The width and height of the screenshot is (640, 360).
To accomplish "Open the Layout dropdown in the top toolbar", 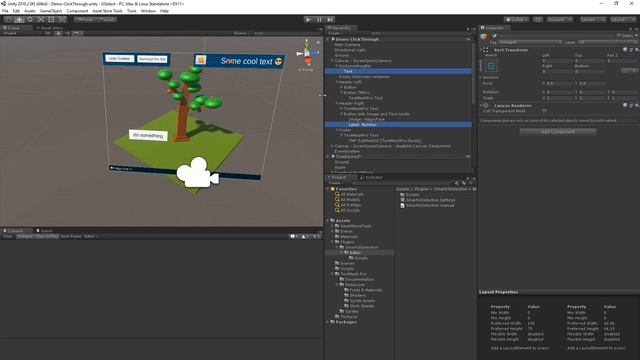I will point(623,20).
